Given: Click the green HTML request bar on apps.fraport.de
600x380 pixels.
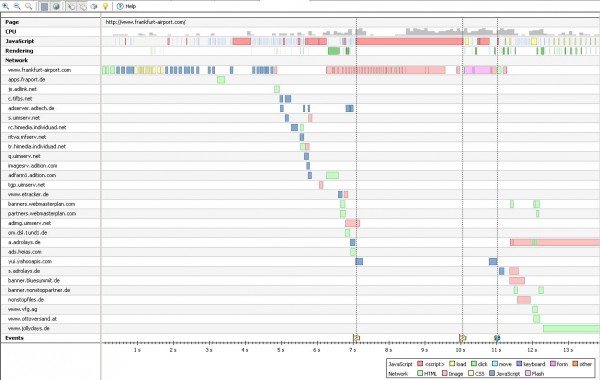Looking at the screenshot, I should [221, 80].
